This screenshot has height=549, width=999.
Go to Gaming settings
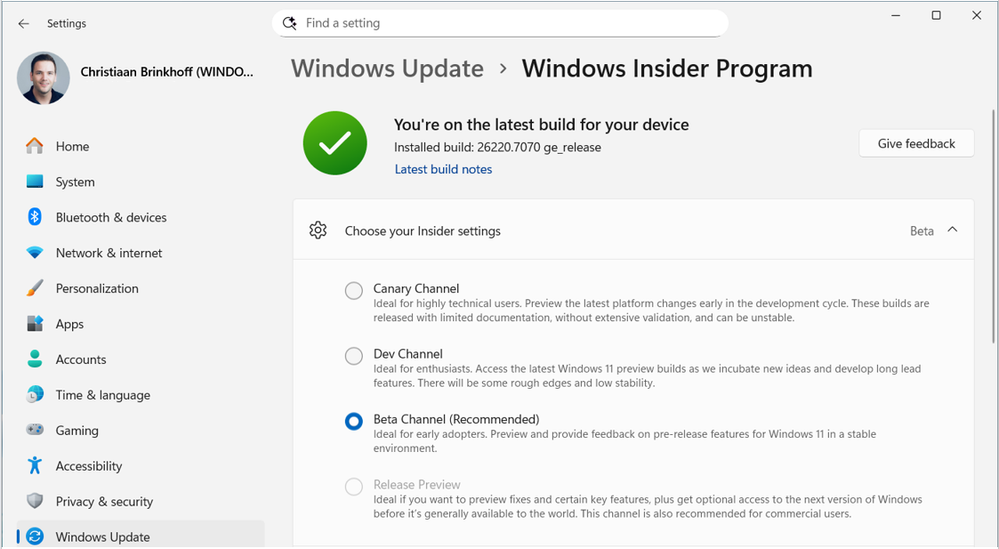coord(140,431)
